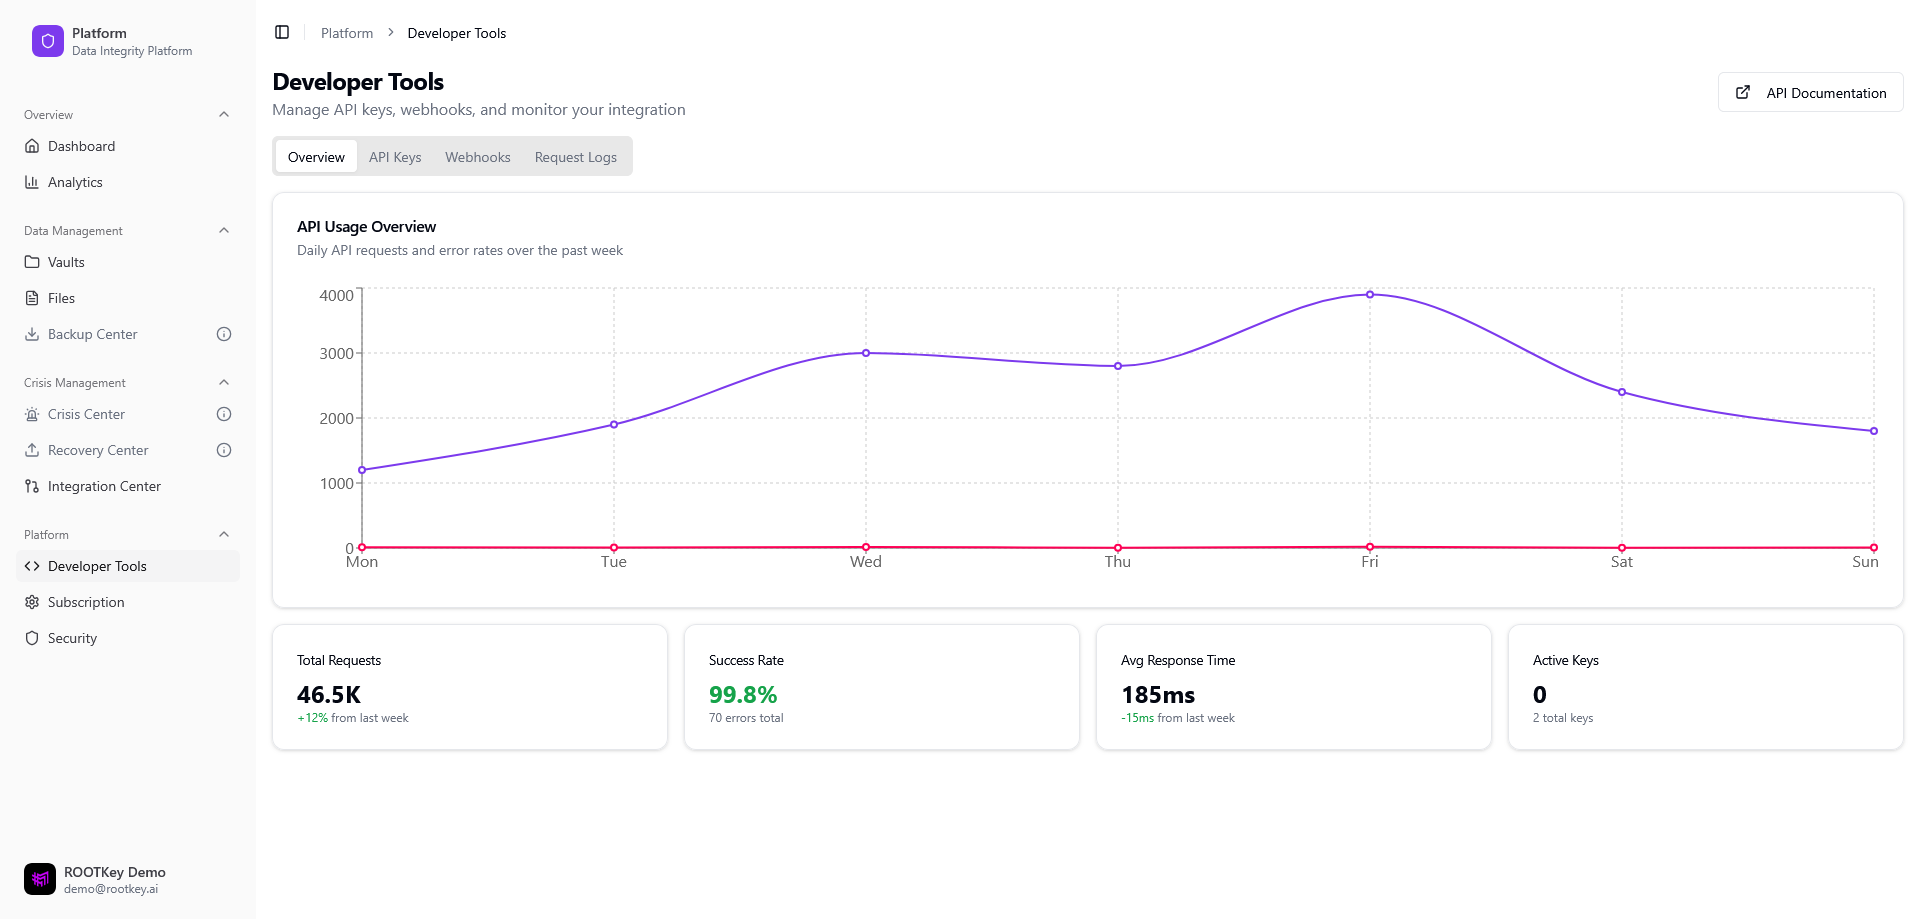Open API Documentation button
Image resolution: width=1920 pixels, height=919 pixels.
1810,93
